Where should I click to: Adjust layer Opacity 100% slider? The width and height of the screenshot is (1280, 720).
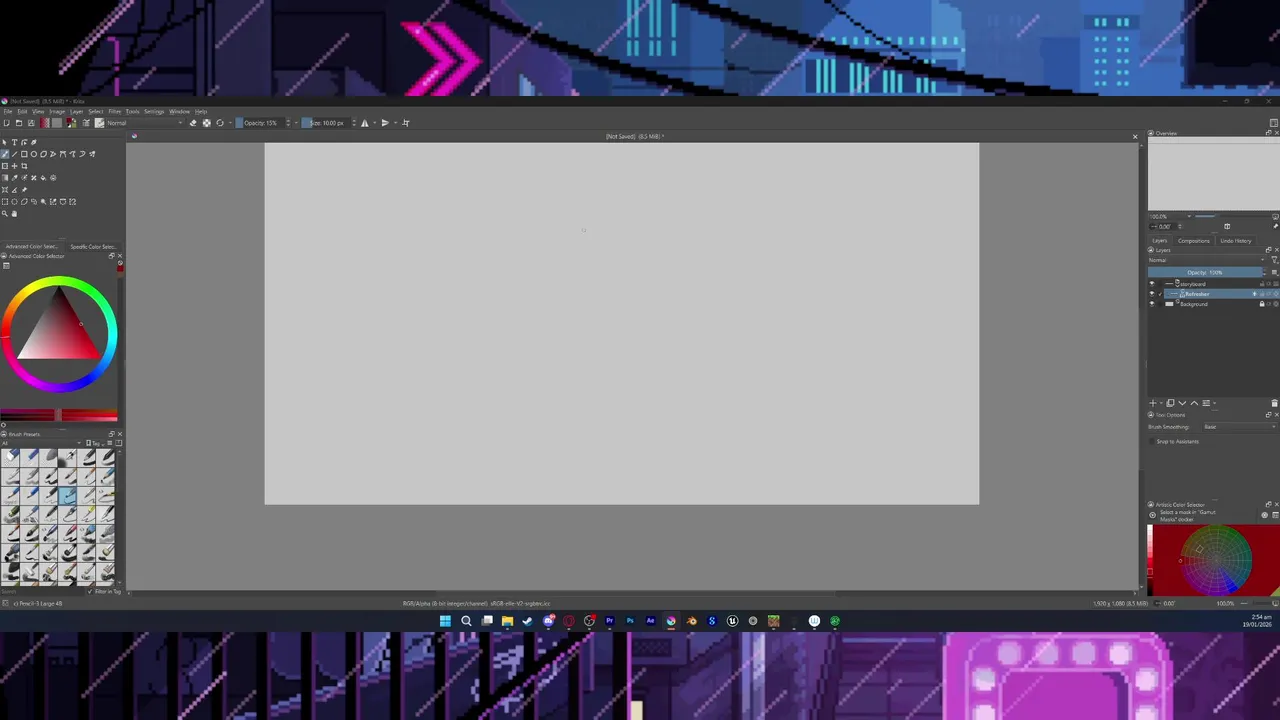[x=1205, y=272]
